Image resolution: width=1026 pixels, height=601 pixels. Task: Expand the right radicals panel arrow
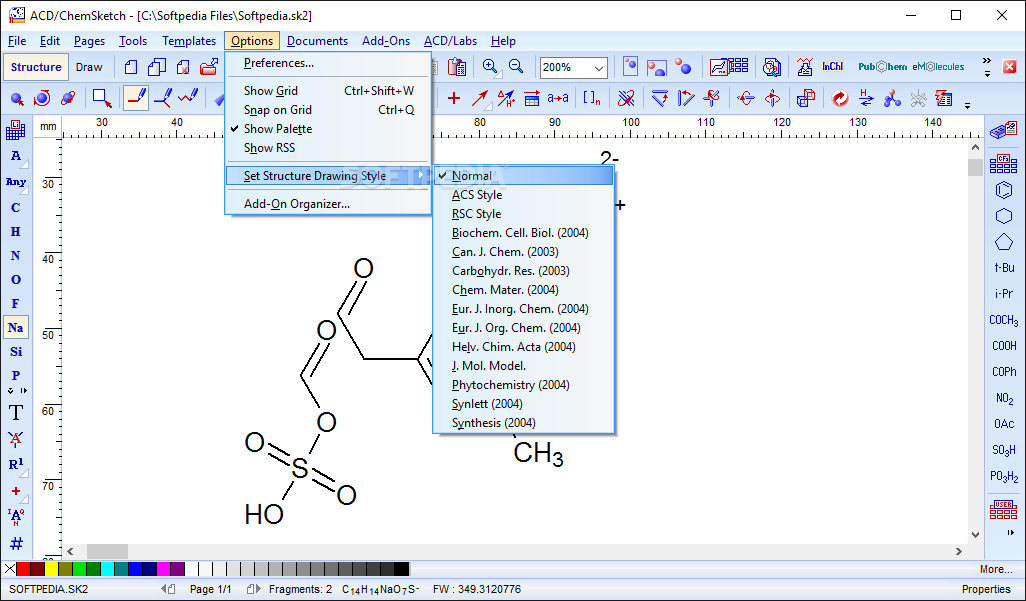1011,533
